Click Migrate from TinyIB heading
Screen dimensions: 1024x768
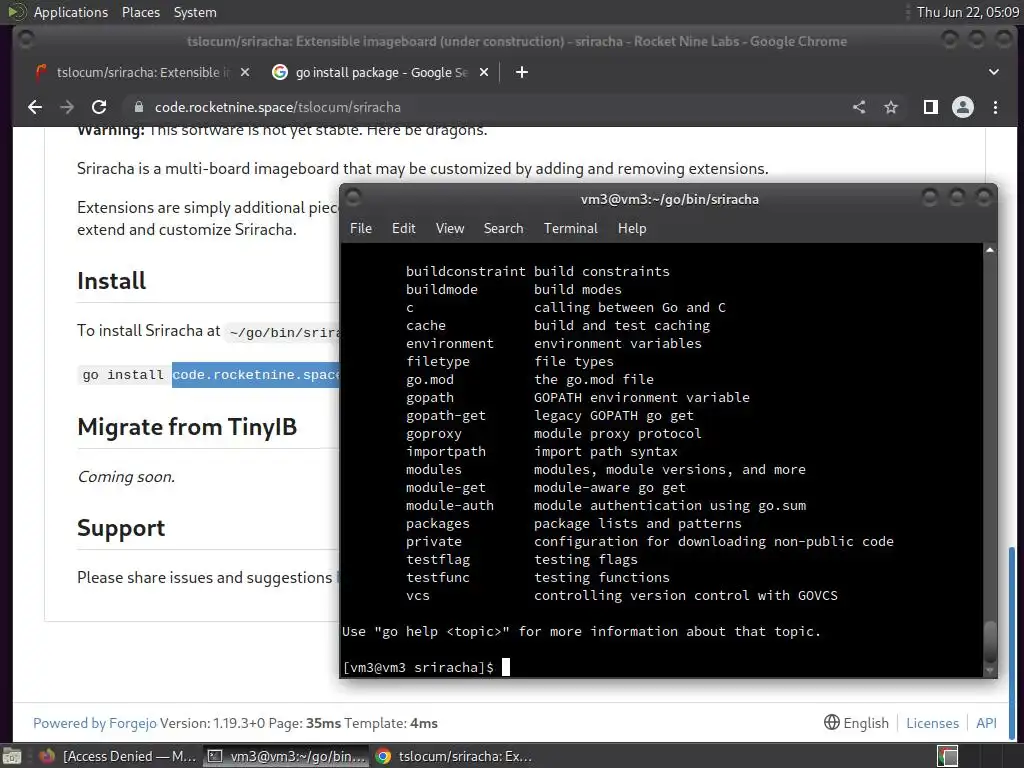(x=187, y=427)
